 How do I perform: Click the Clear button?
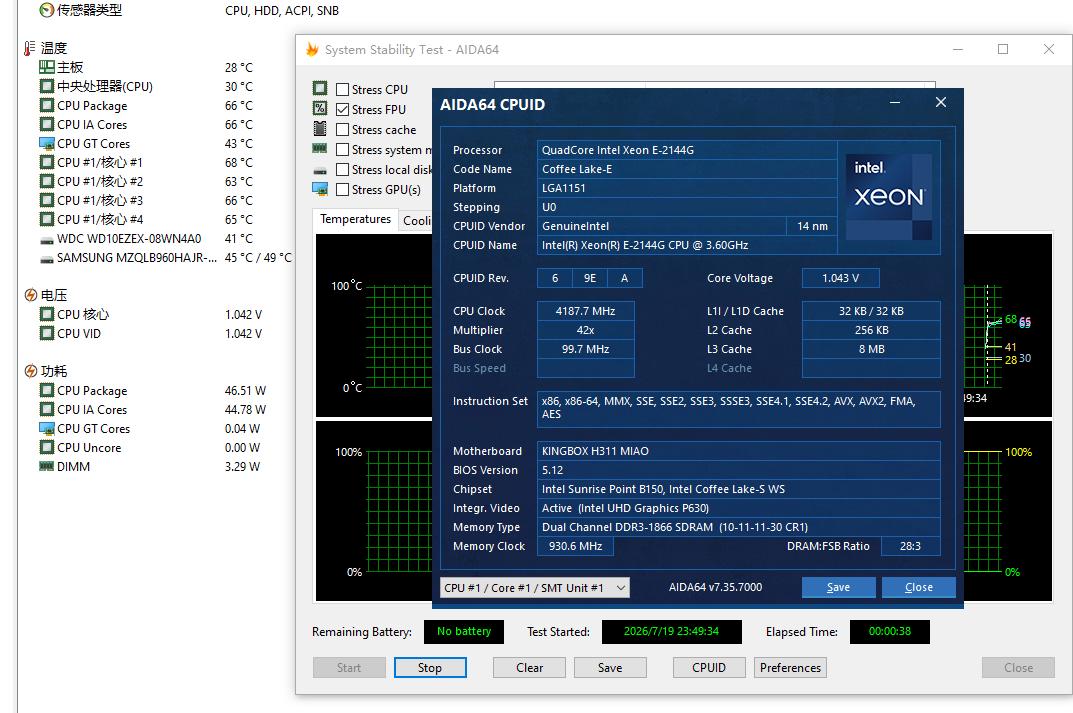click(529, 668)
